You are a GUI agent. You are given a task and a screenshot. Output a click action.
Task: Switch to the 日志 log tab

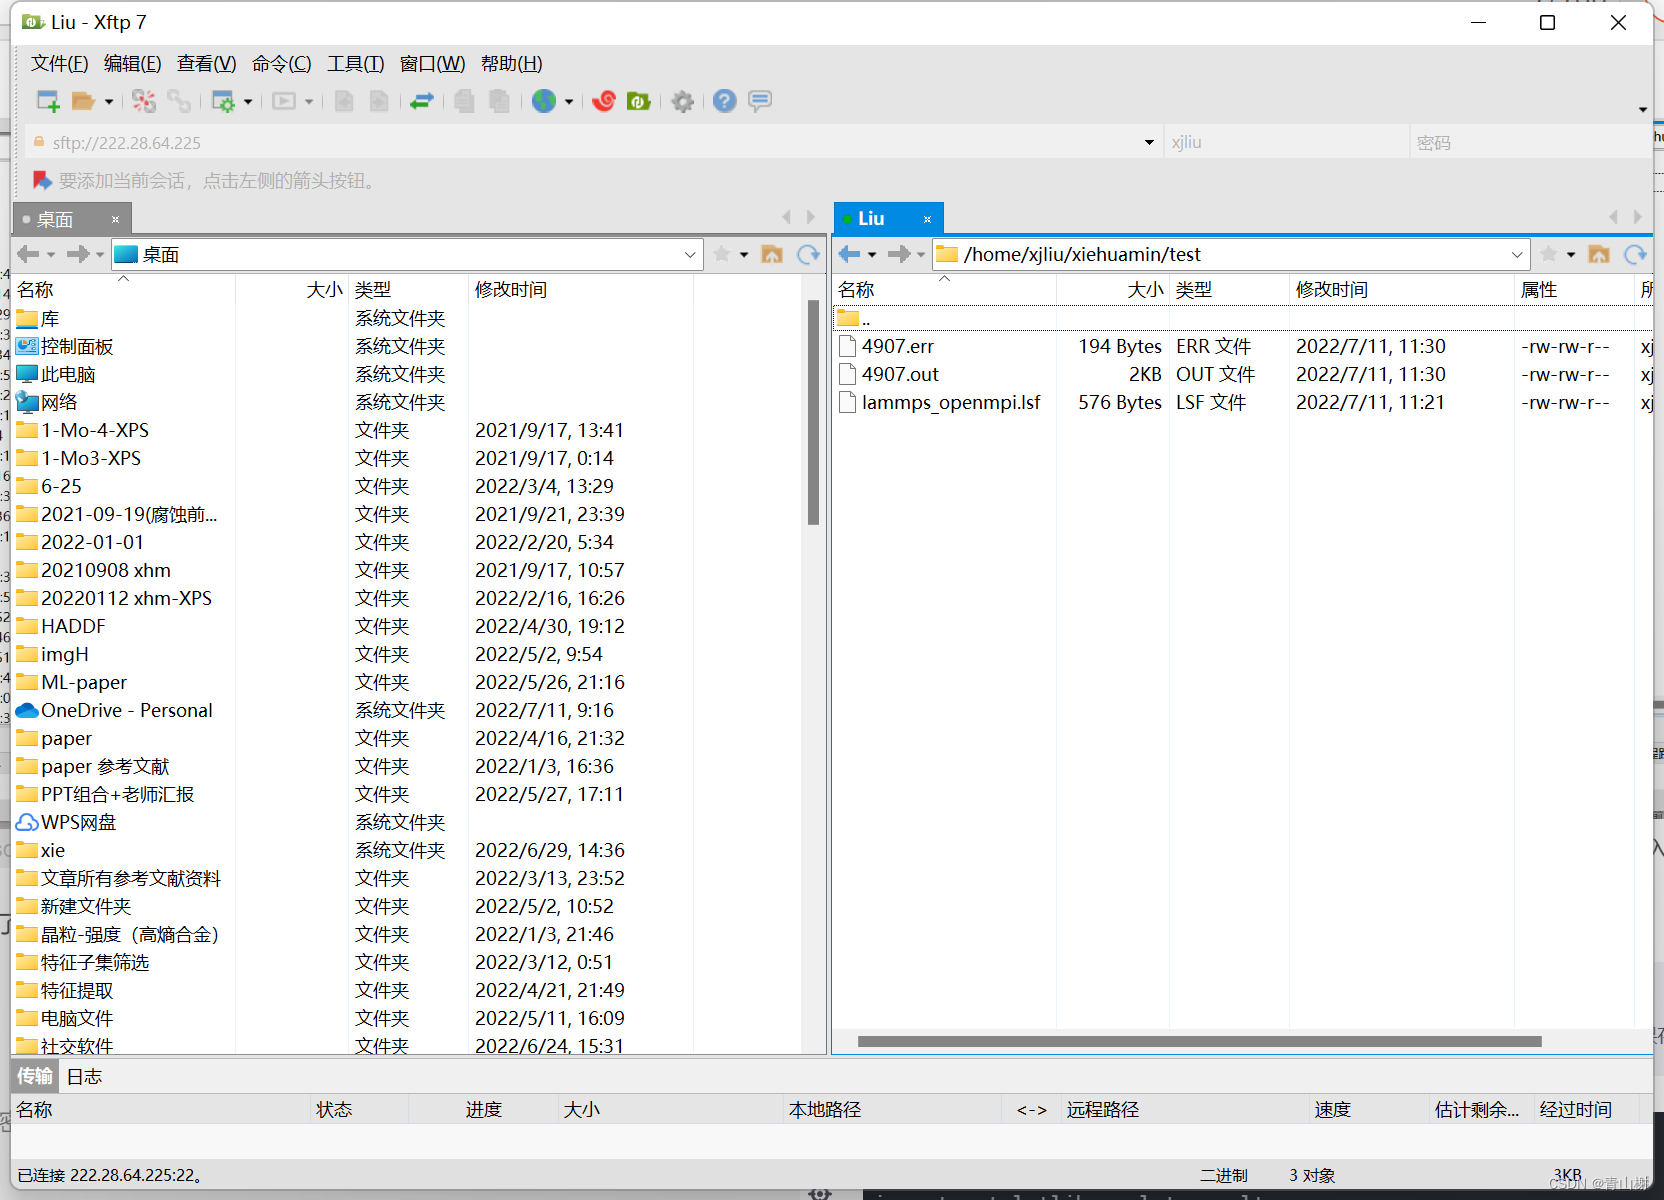pyautogui.click(x=84, y=1077)
